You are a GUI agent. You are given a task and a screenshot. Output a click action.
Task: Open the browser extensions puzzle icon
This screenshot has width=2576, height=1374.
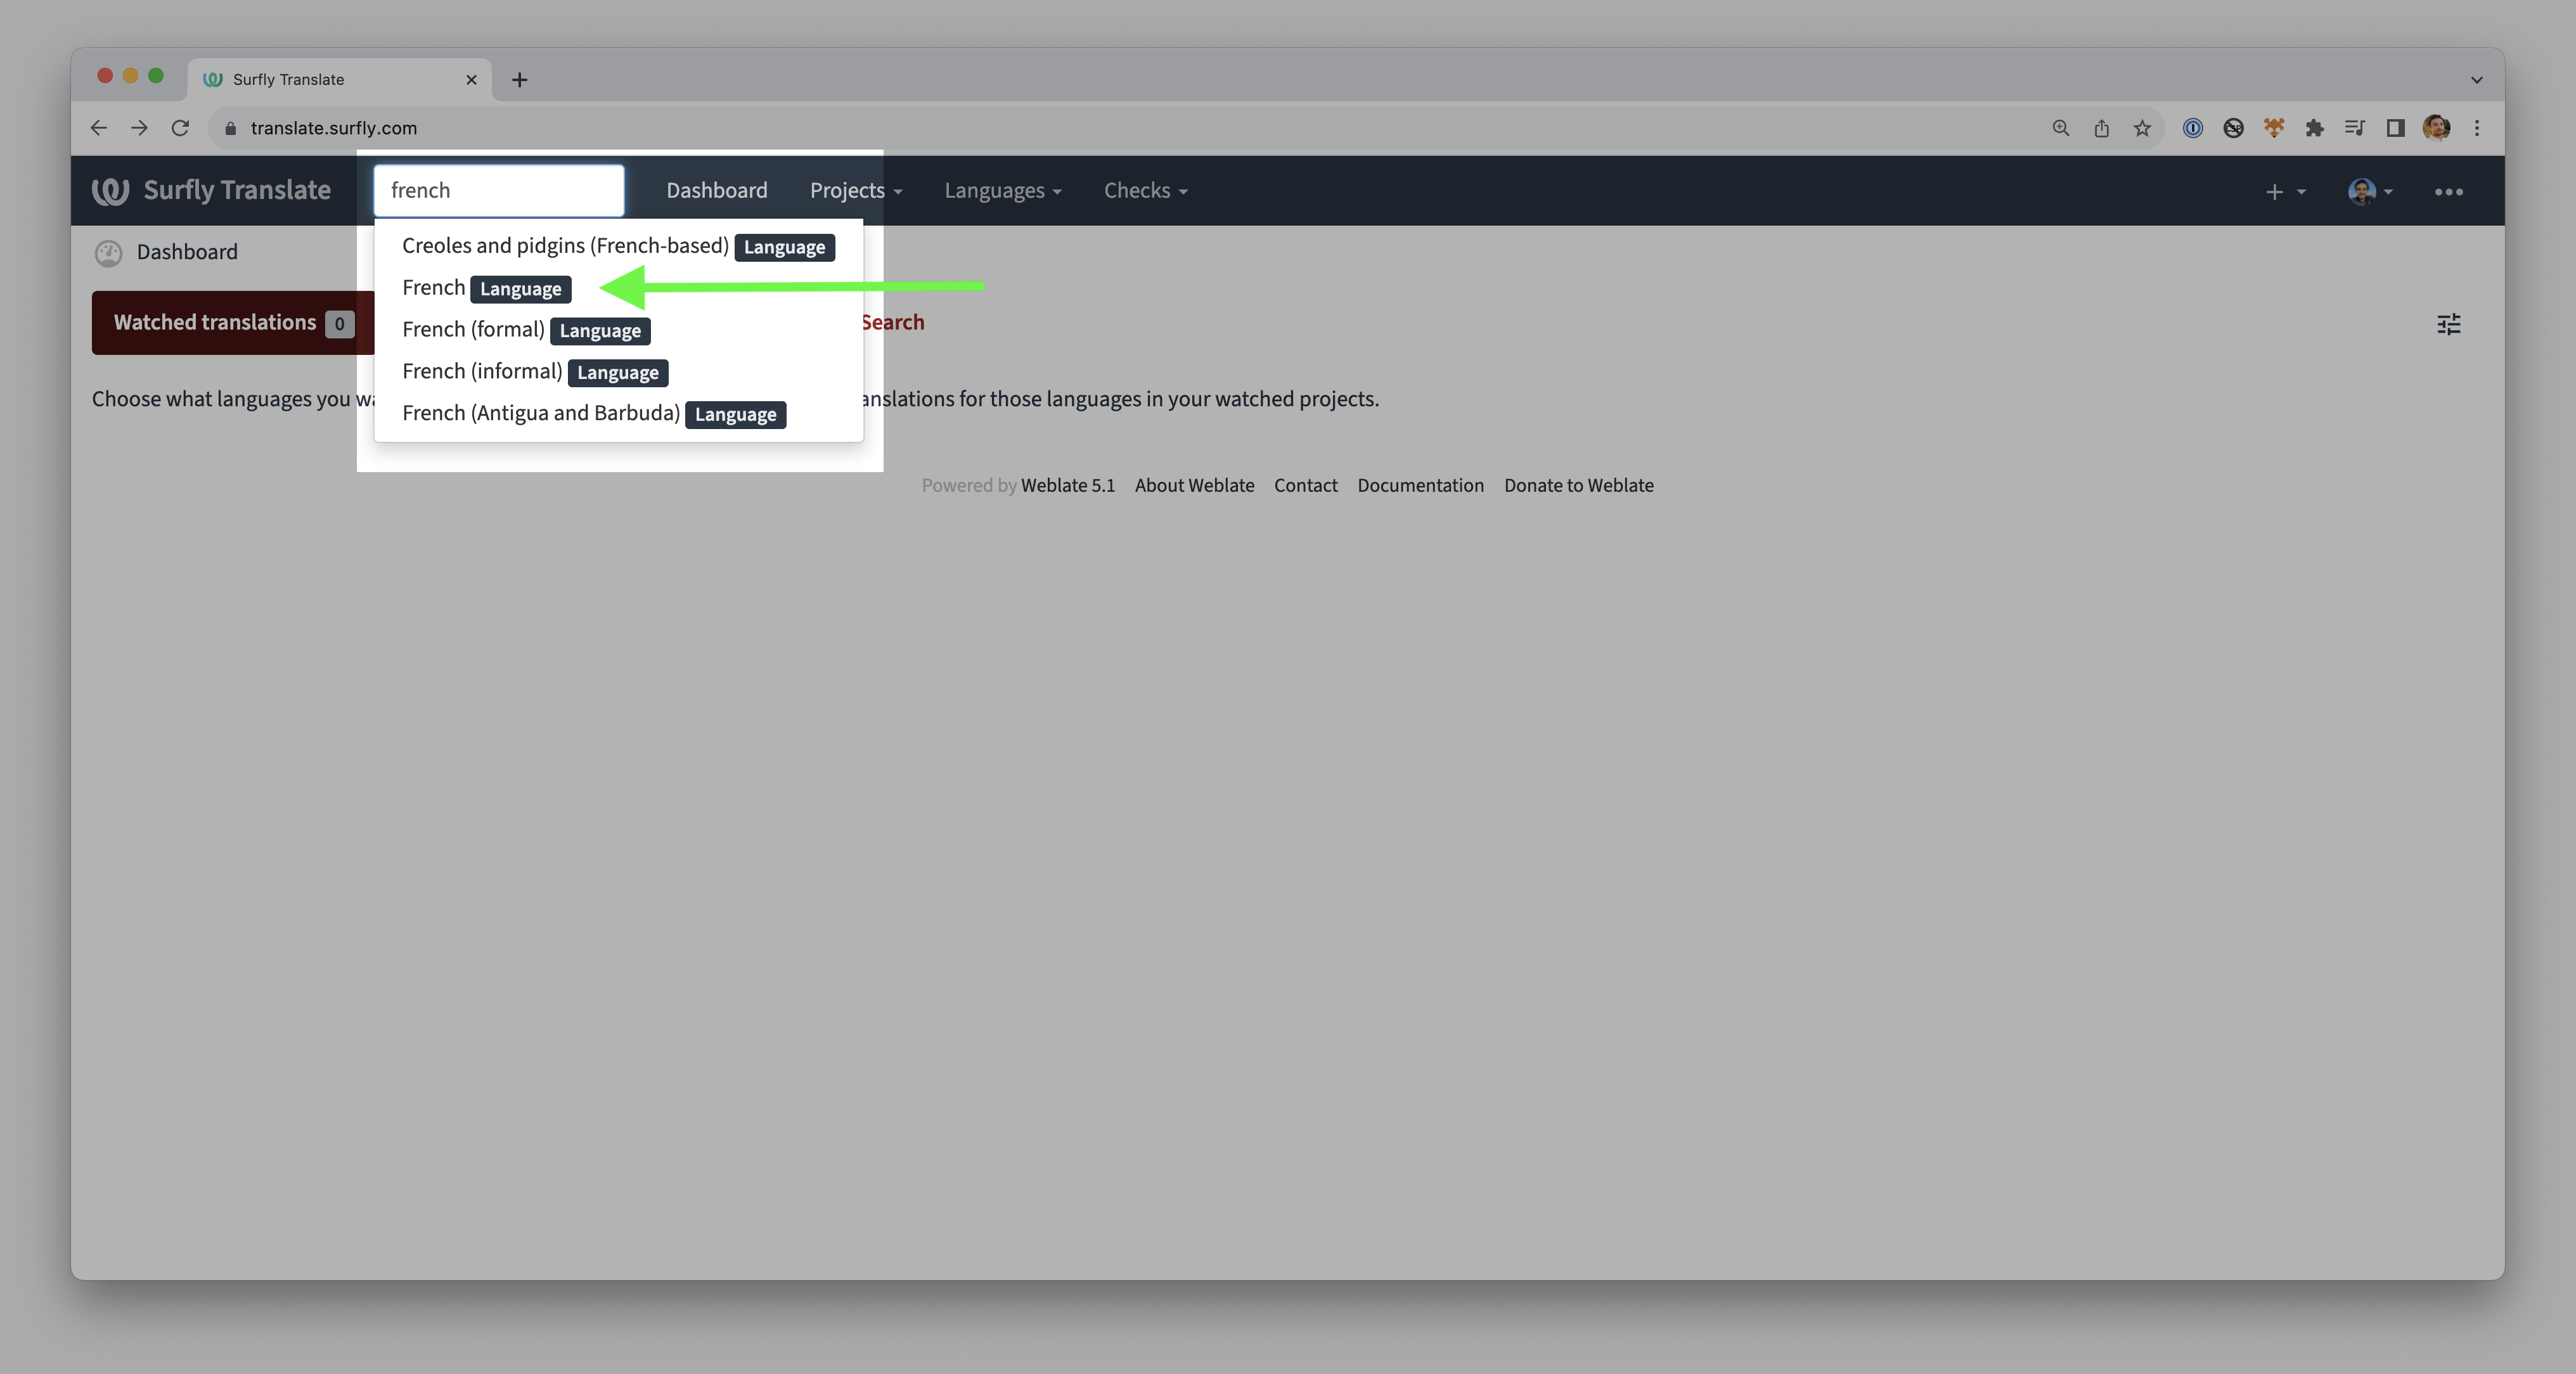tap(2314, 128)
